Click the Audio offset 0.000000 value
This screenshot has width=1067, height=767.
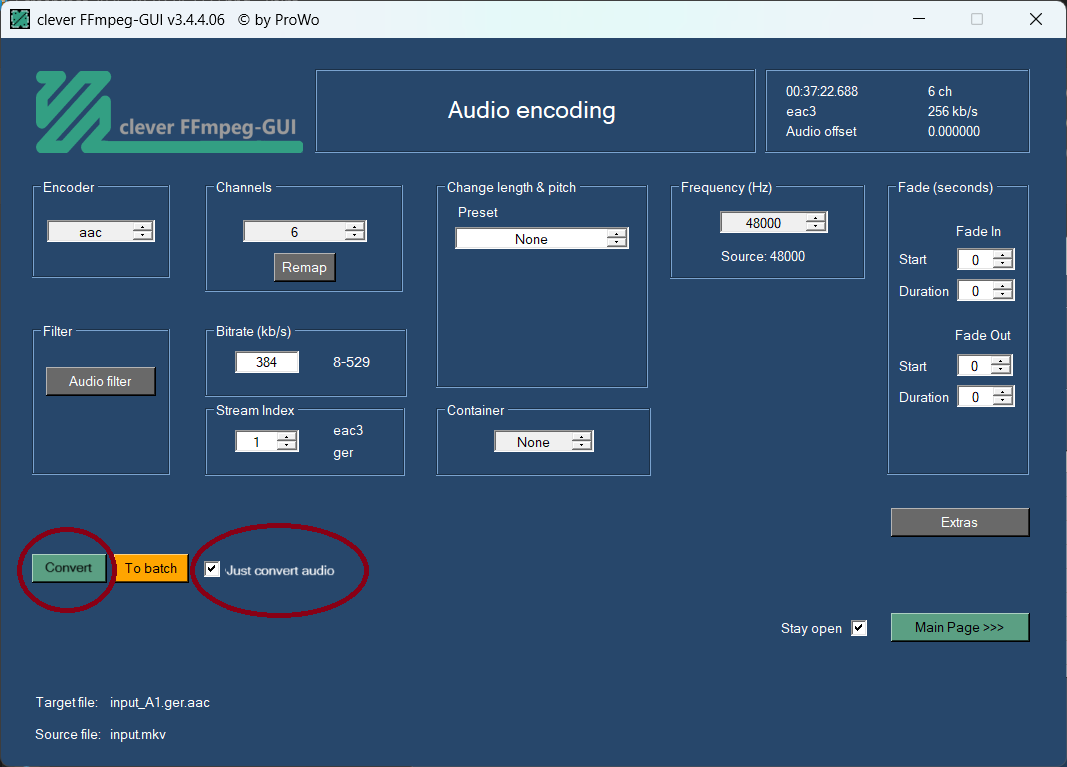point(954,131)
